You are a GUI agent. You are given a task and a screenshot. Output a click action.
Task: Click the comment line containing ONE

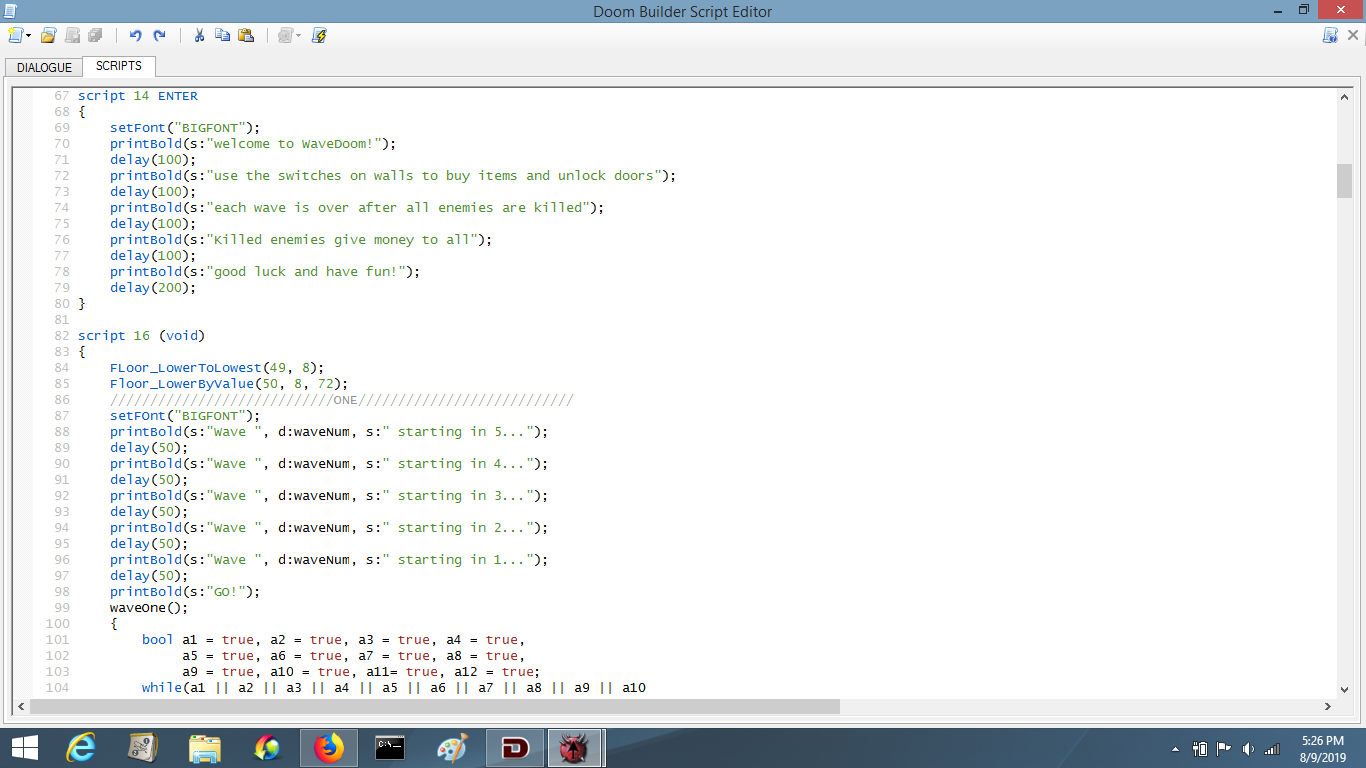tap(341, 400)
